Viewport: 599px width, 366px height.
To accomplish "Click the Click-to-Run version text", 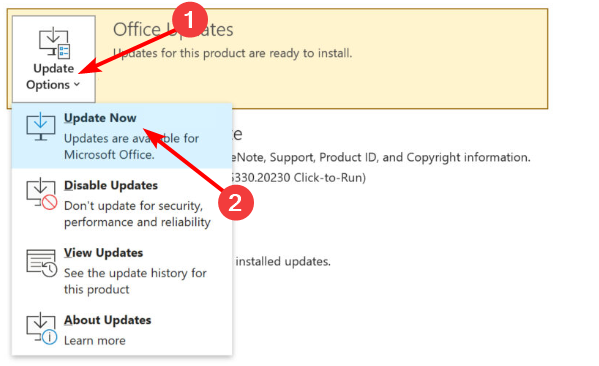I will coord(298,178).
